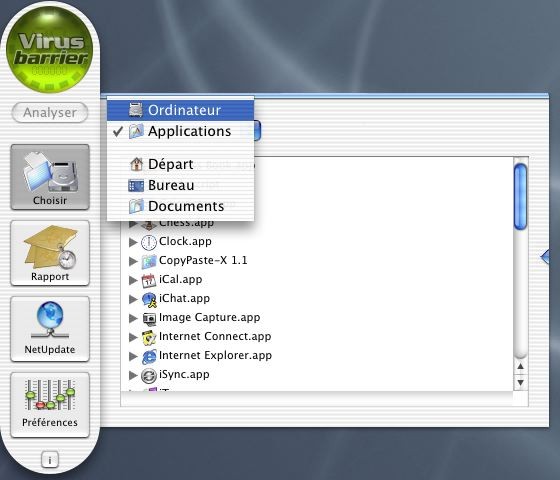This screenshot has height=480, width=560.
Task: Click the info 'i' button
Action: (50, 460)
